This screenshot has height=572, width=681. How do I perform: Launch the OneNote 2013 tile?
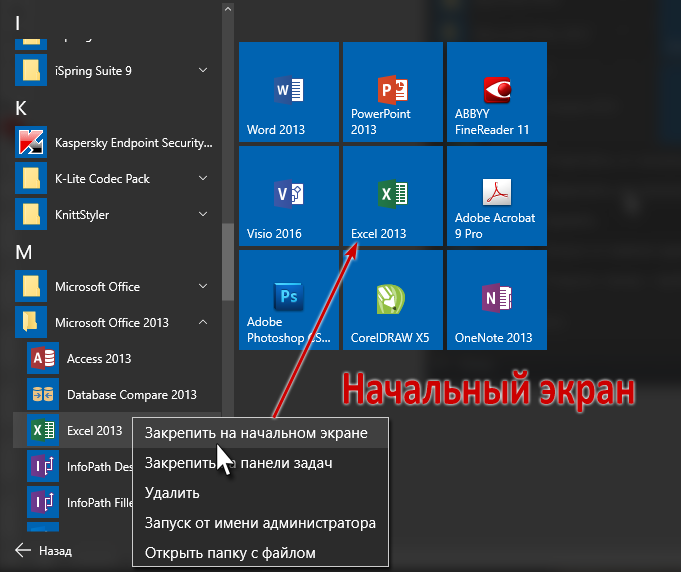tap(497, 300)
